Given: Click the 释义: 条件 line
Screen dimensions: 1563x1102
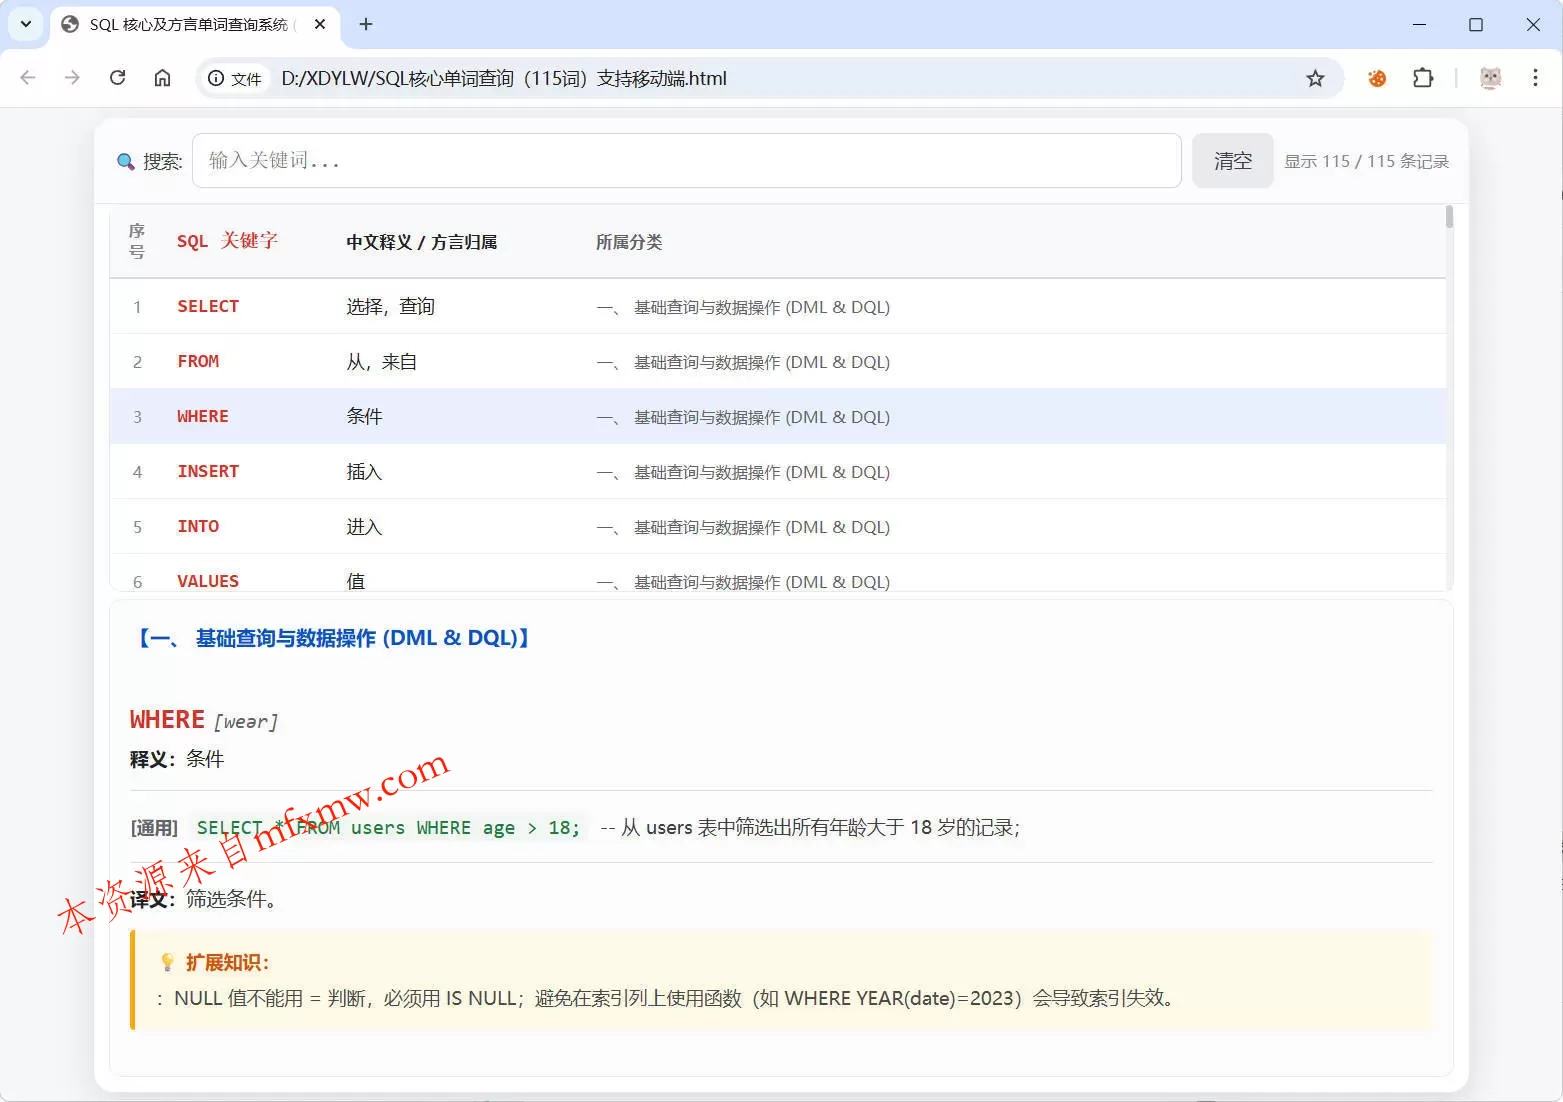Looking at the screenshot, I should (x=177, y=759).
